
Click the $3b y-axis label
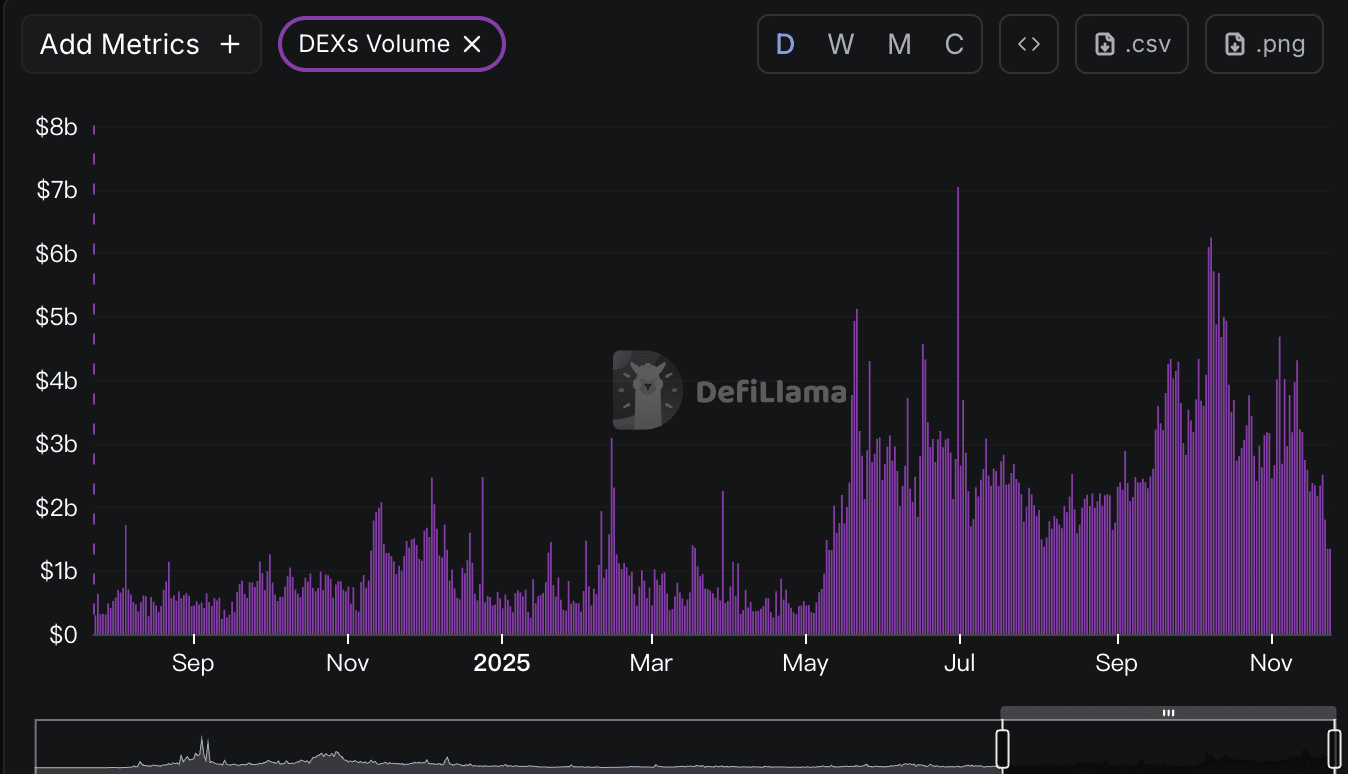57,444
